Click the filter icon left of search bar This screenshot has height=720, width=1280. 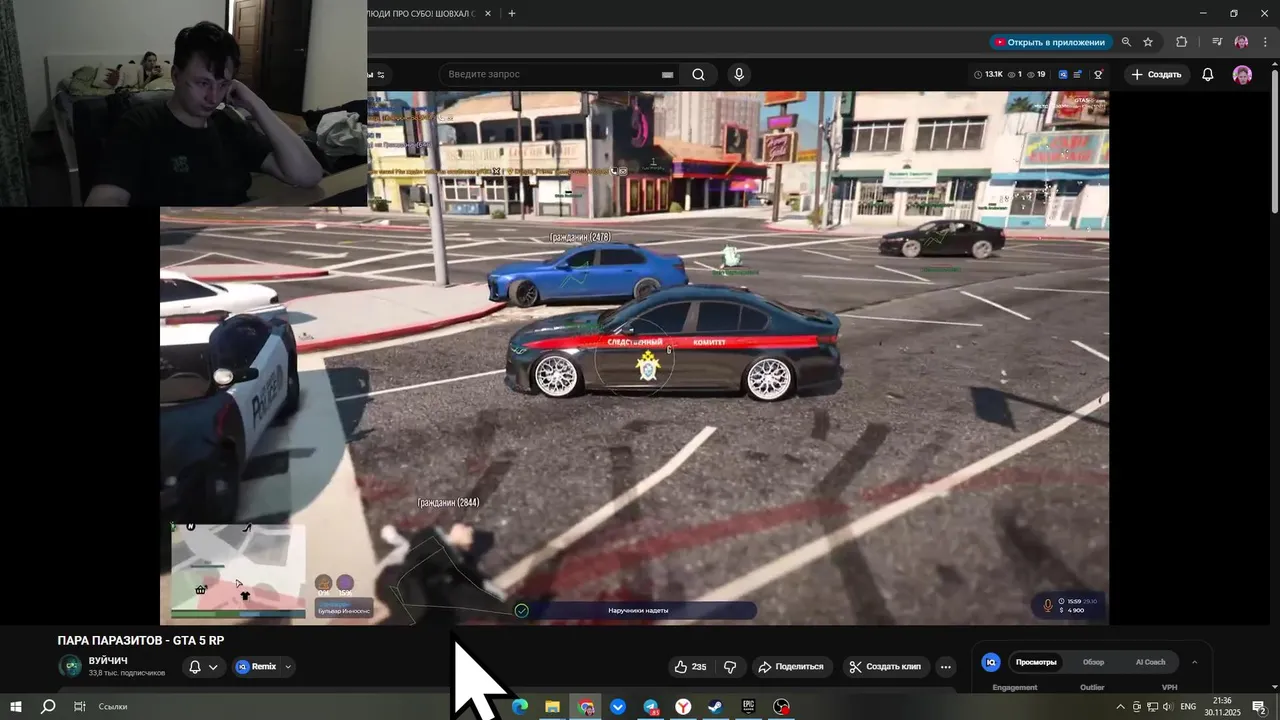pos(380,75)
